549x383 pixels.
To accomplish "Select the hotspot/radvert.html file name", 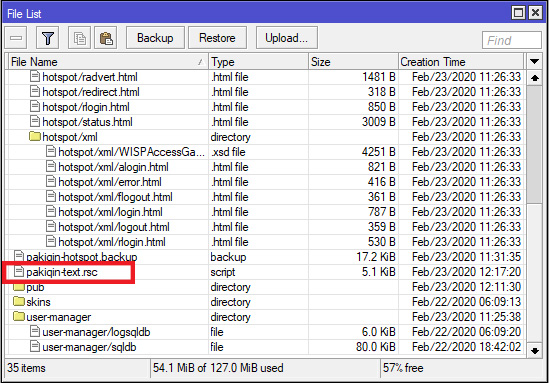I will tap(90, 77).
